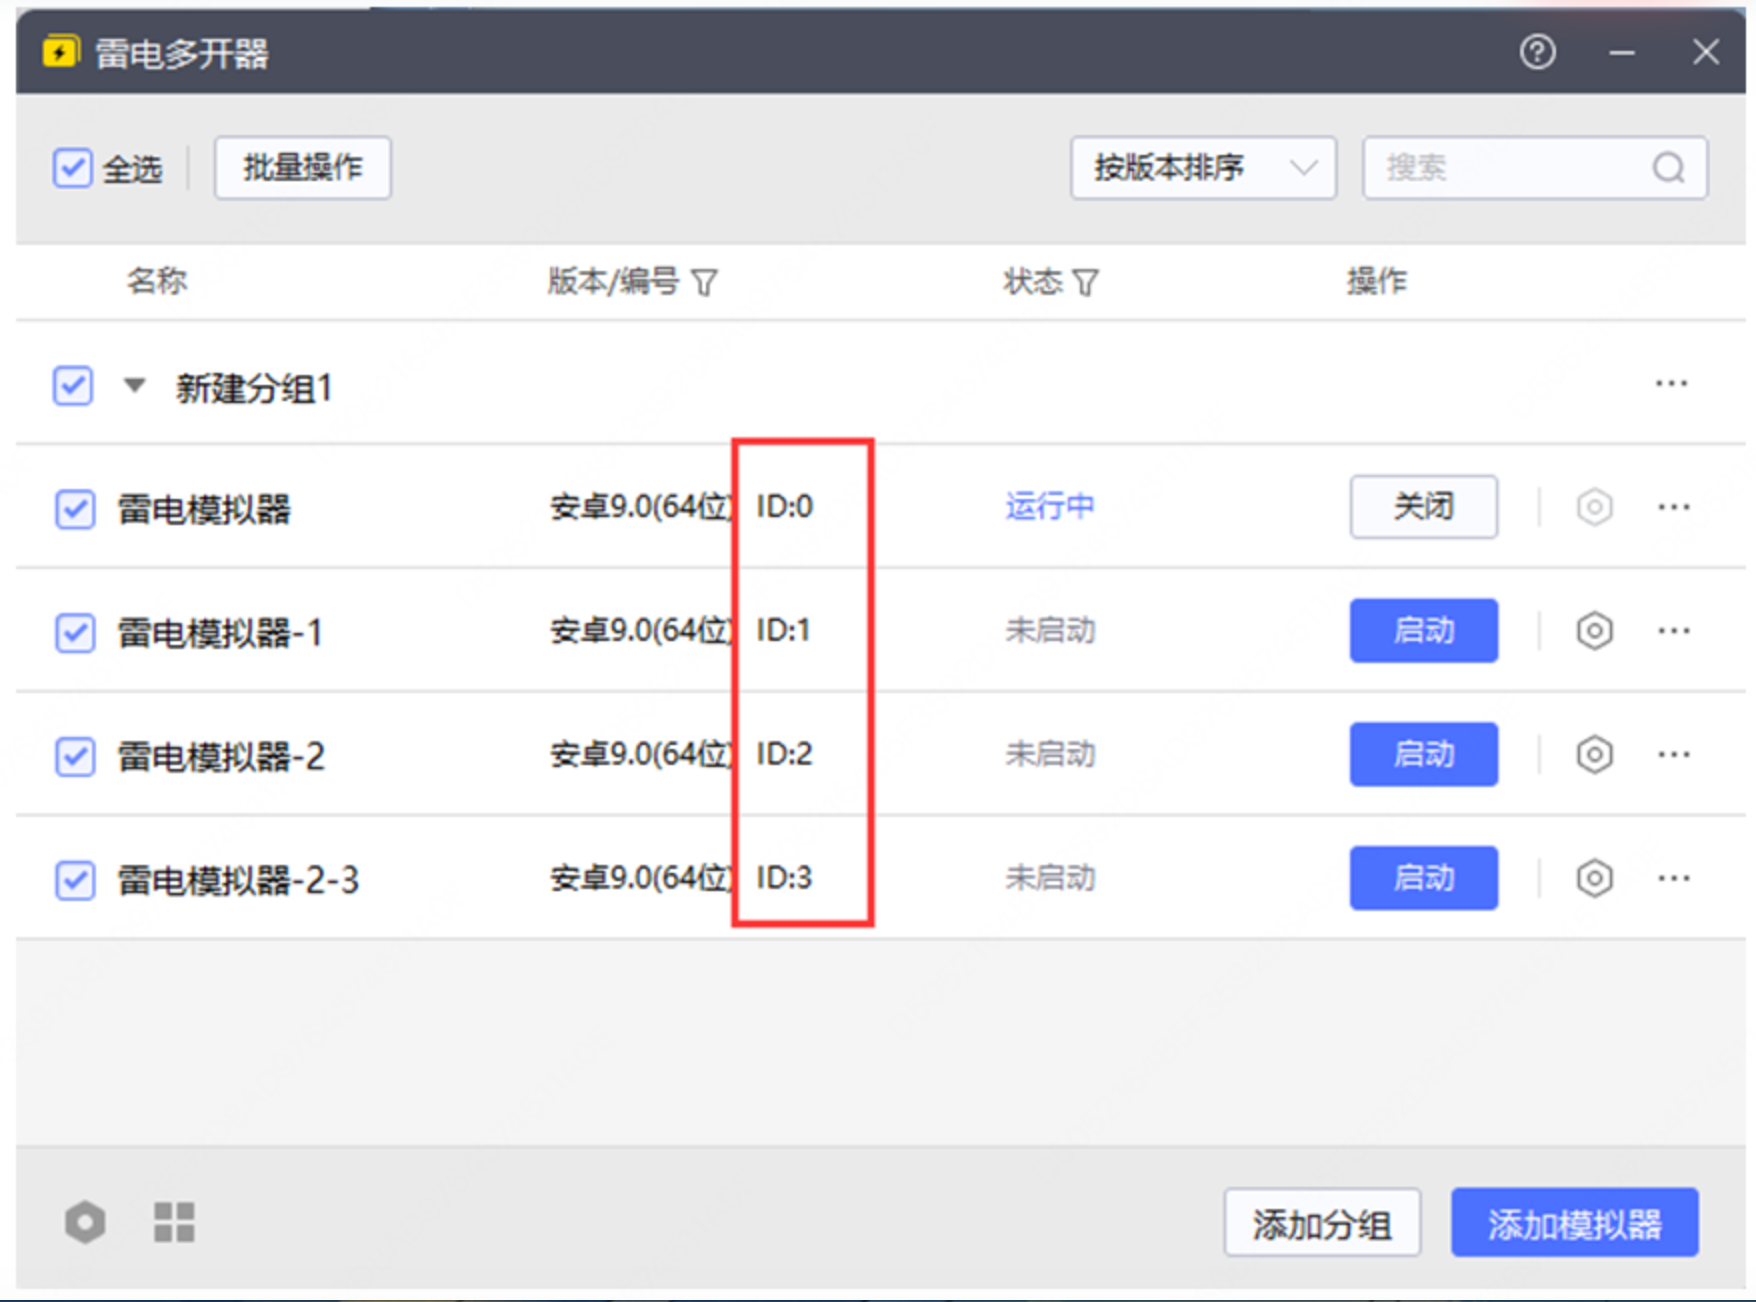Click 安卓9.0(64位) version of 雷电模拟器-2
Screen dimensions: 1756x1302
tap(641, 754)
